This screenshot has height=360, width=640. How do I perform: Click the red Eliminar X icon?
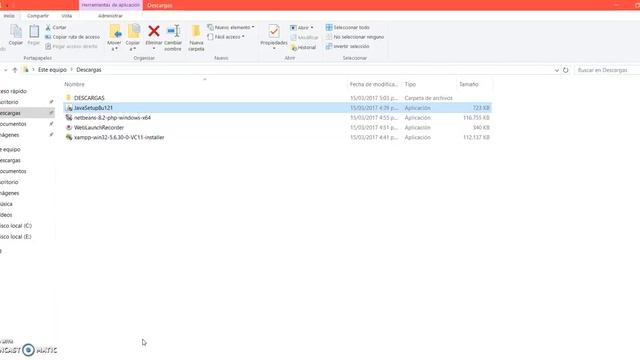coord(154,31)
